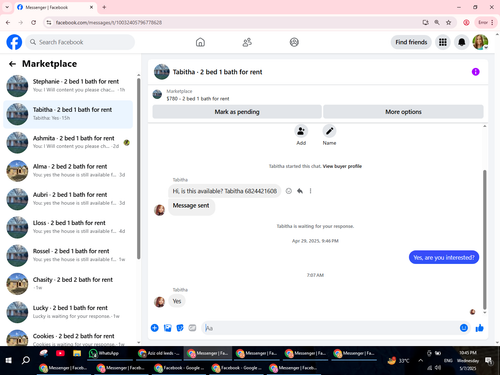This screenshot has height=375, width=500.
Task: Open the Home feed icon
Action: [200, 42]
